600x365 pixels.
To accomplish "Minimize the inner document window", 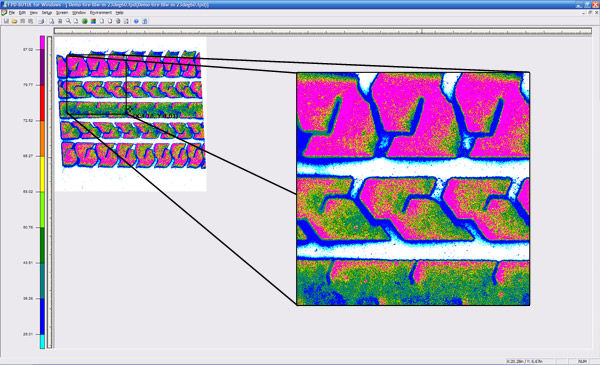I will (x=583, y=13).
